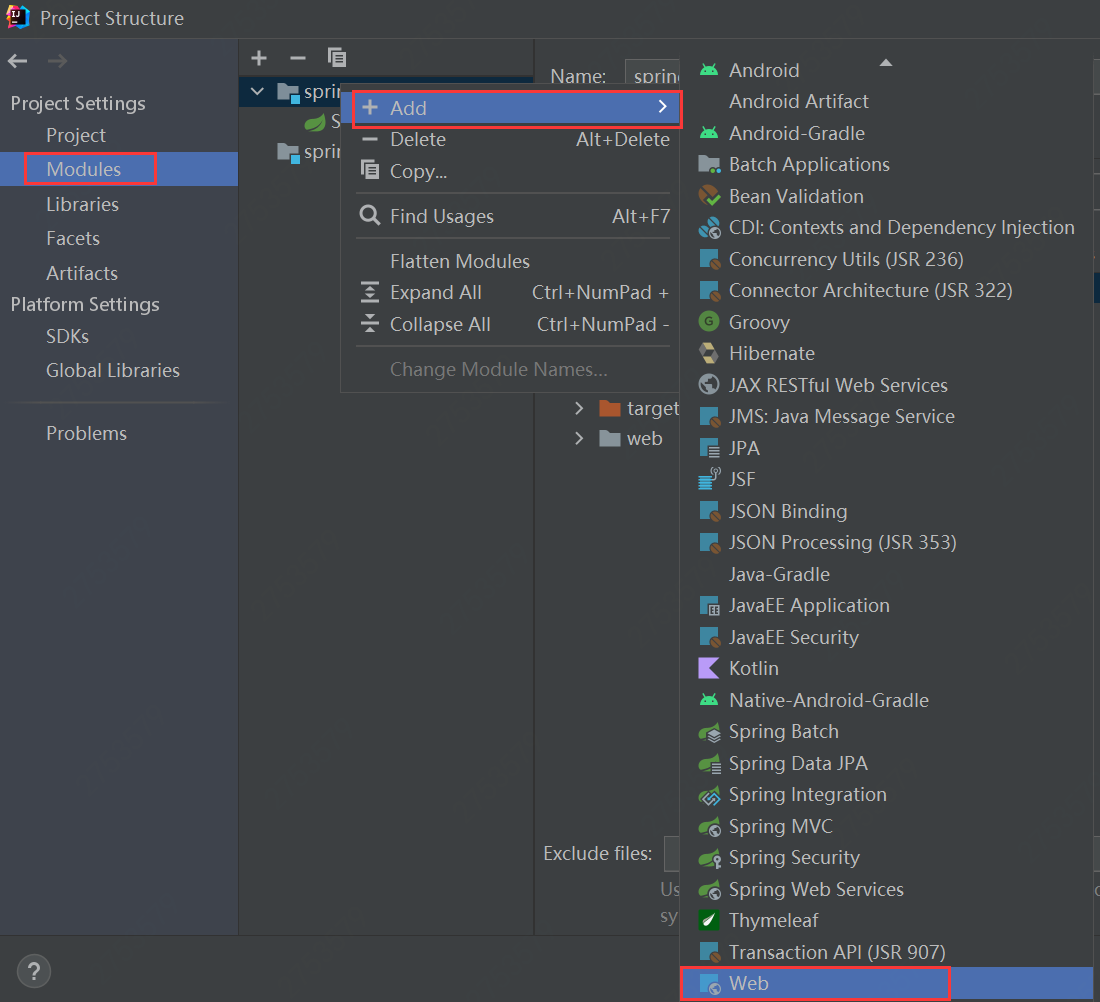Click the Find Usages magnifier icon

click(x=370, y=215)
